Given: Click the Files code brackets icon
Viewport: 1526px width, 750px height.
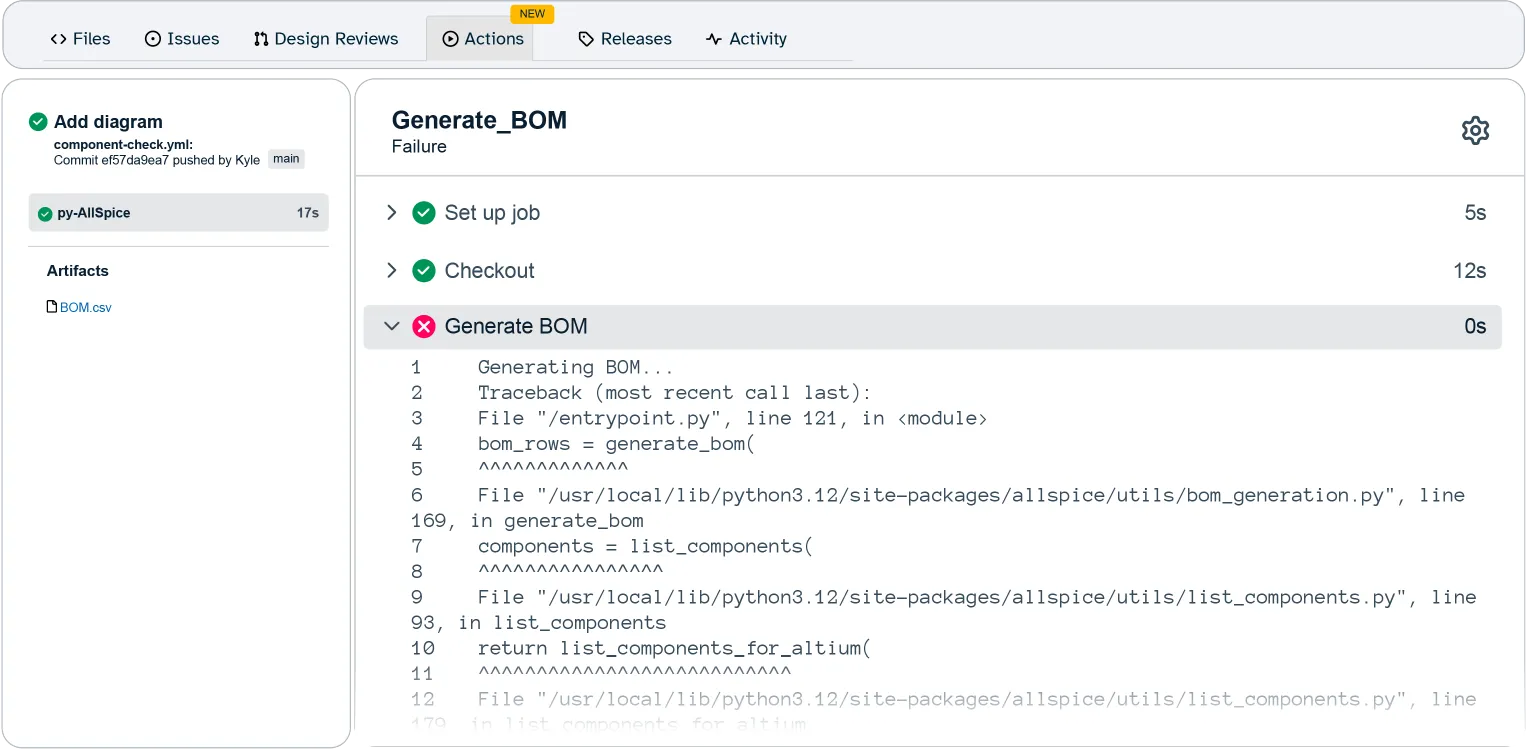Looking at the screenshot, I should click(59, 39).
